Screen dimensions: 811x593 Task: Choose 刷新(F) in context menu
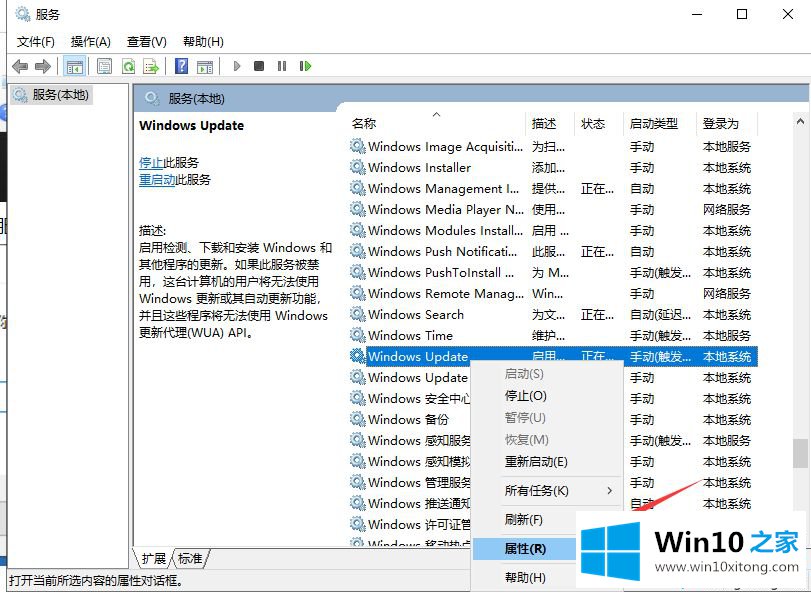tap(523, 519)
